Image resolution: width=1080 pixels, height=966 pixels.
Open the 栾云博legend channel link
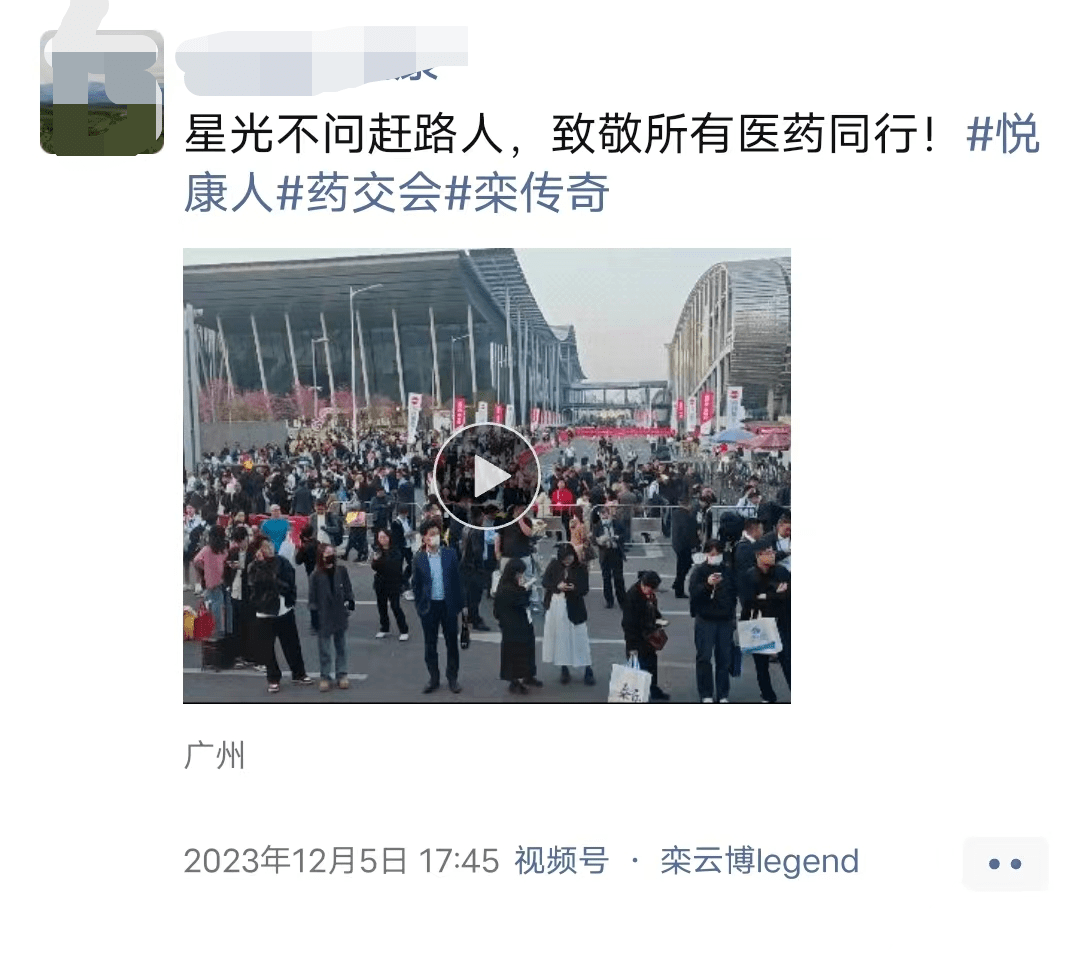click(x=759, y=861)
